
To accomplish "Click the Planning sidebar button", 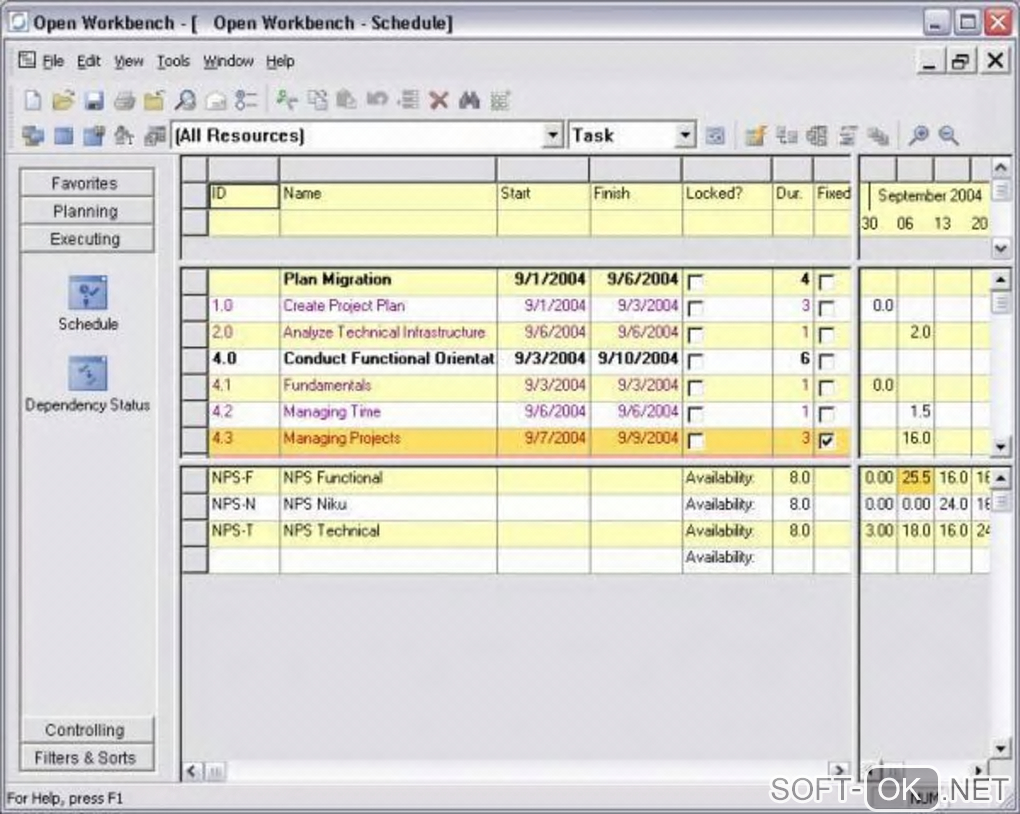I will [87, 211].
